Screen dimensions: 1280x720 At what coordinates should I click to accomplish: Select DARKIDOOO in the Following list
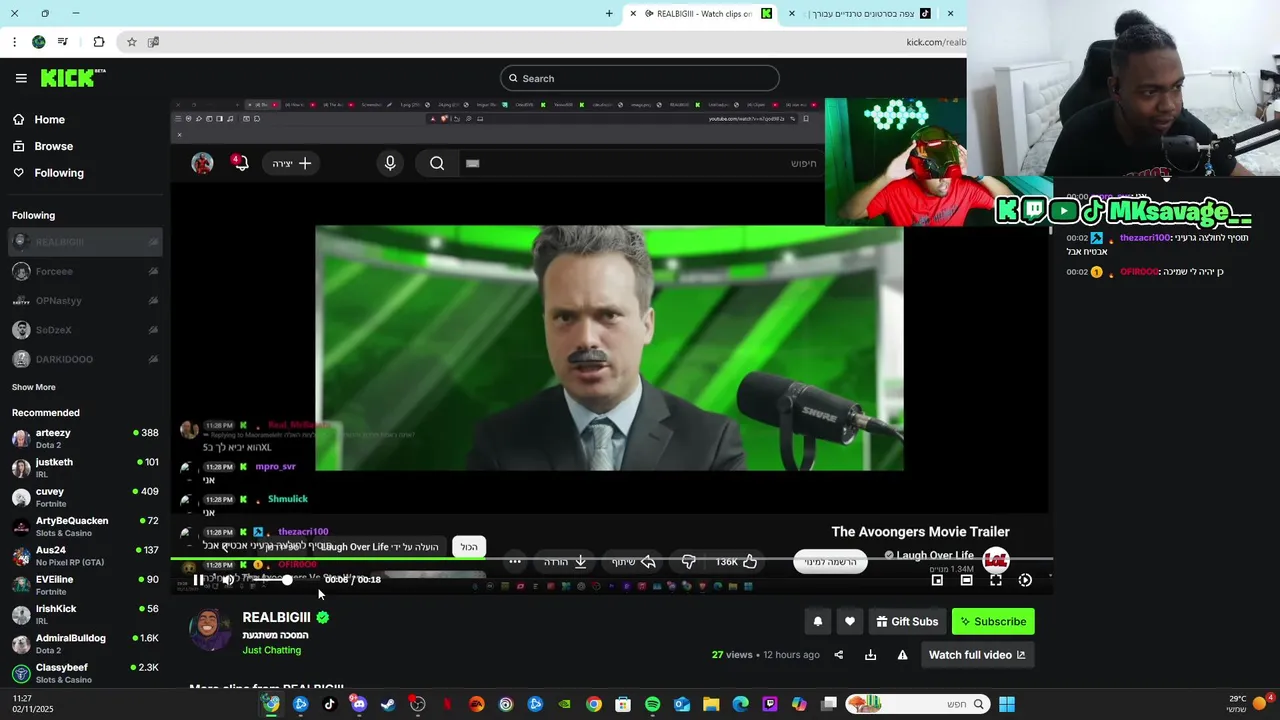tap(85, 359)
